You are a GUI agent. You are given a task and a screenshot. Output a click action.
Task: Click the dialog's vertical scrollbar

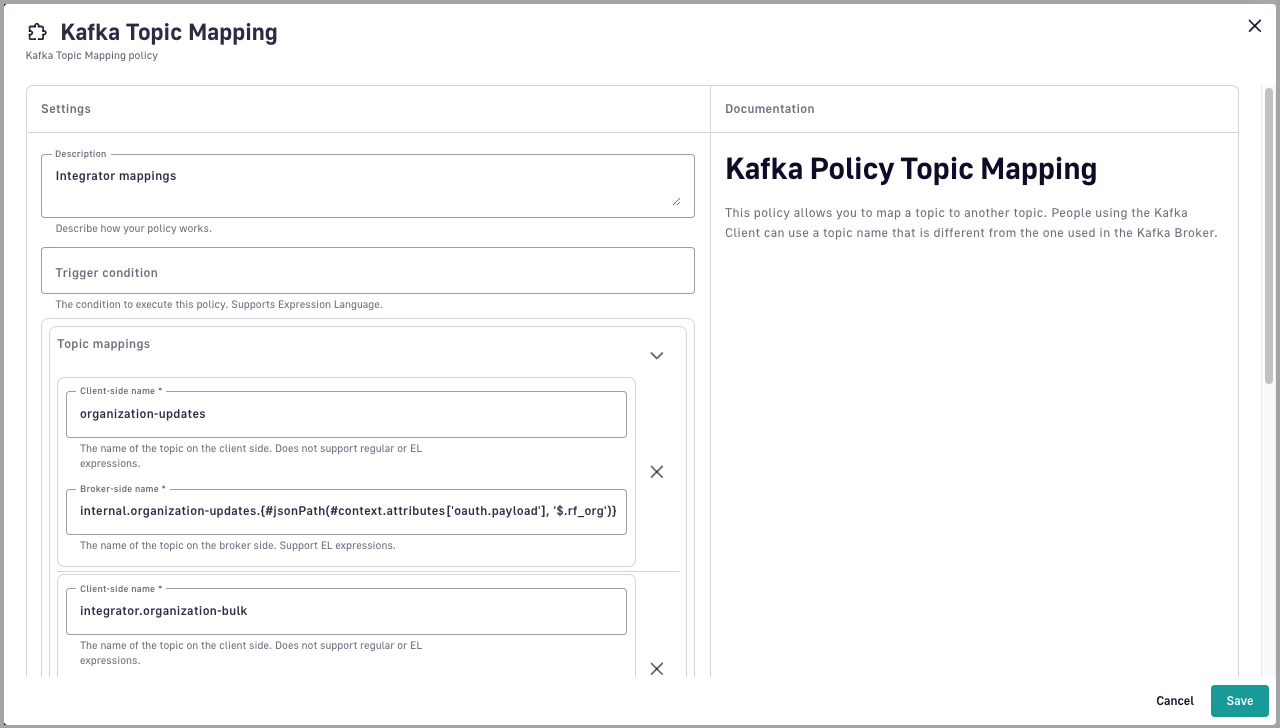tap(1269, 236)
